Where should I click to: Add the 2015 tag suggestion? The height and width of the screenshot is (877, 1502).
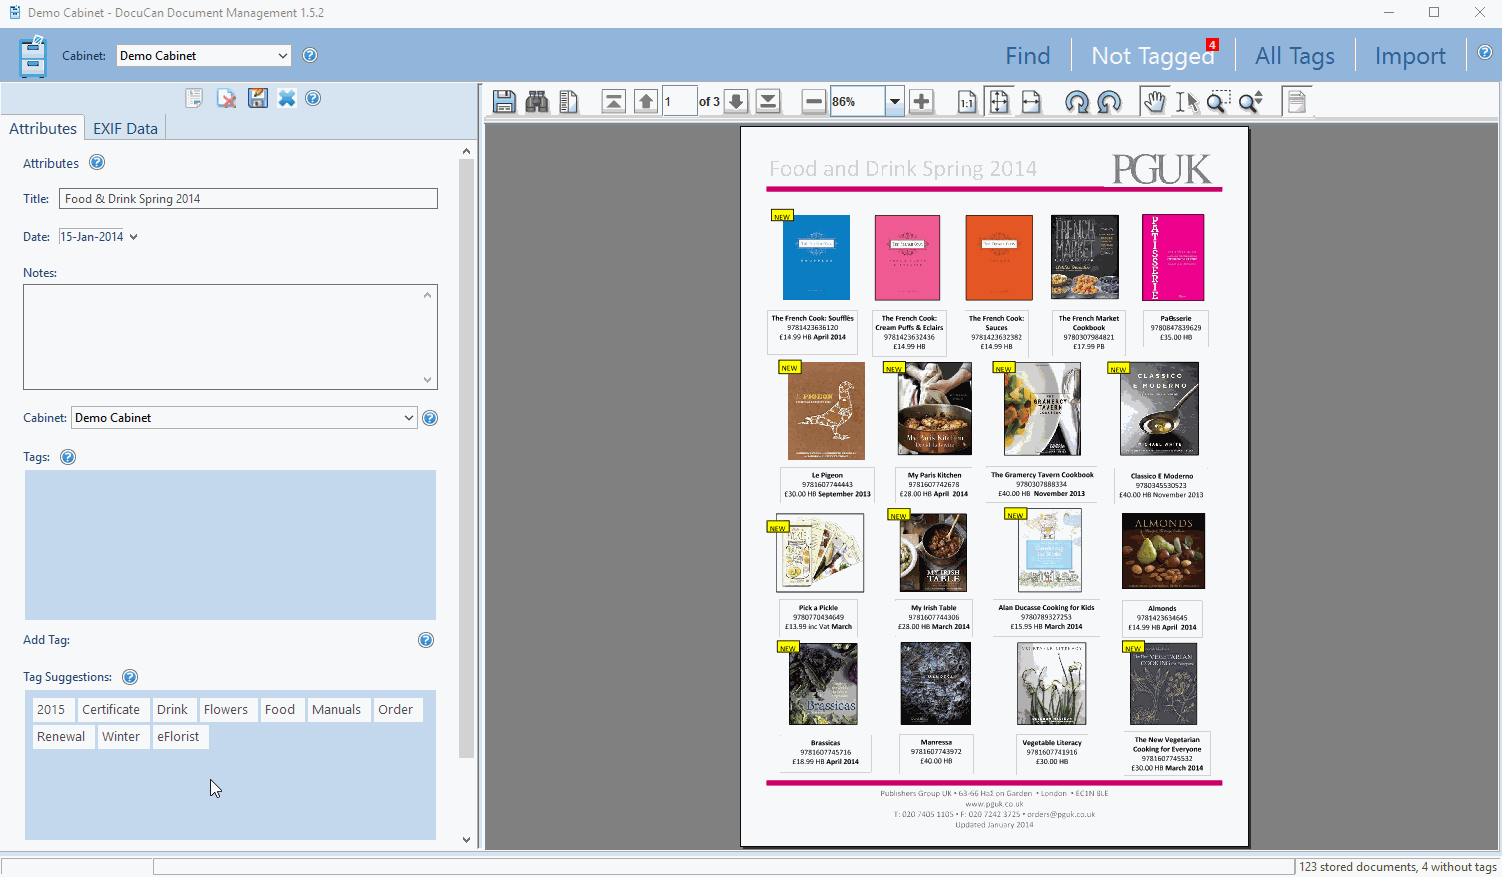[51, 710]
